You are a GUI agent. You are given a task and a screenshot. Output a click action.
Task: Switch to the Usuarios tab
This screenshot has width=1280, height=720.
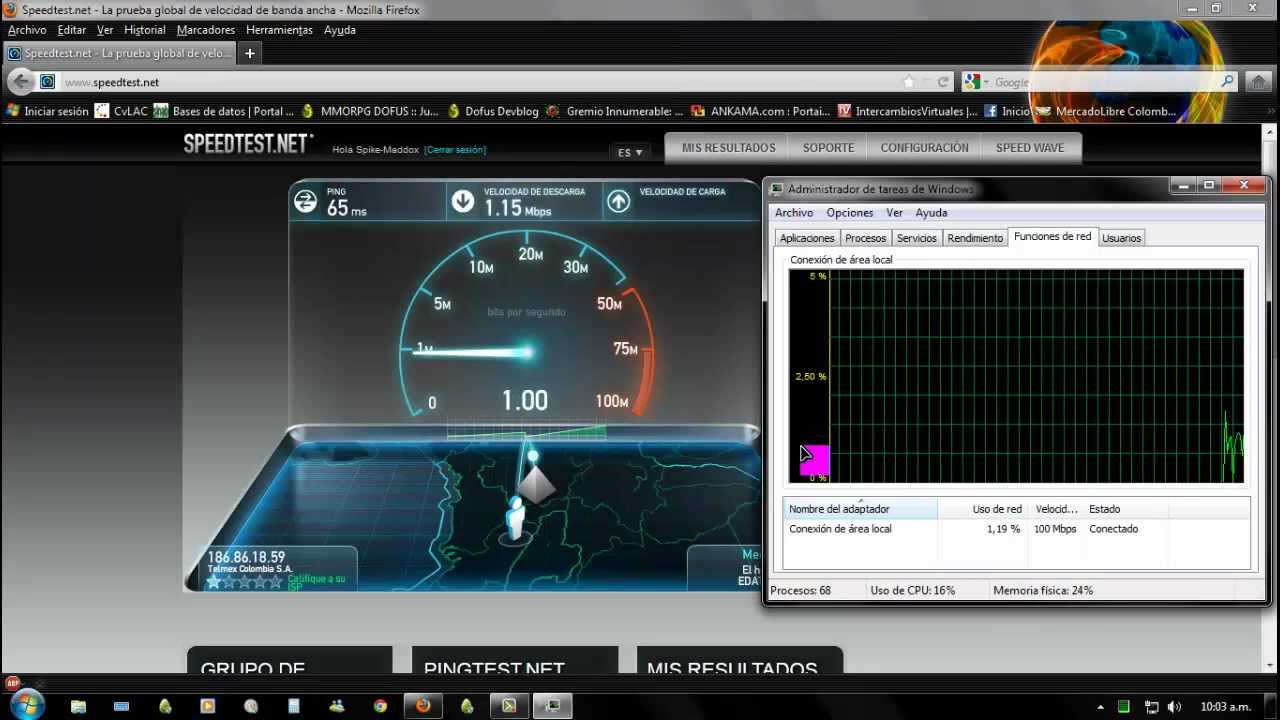(x=1121, y=238)
